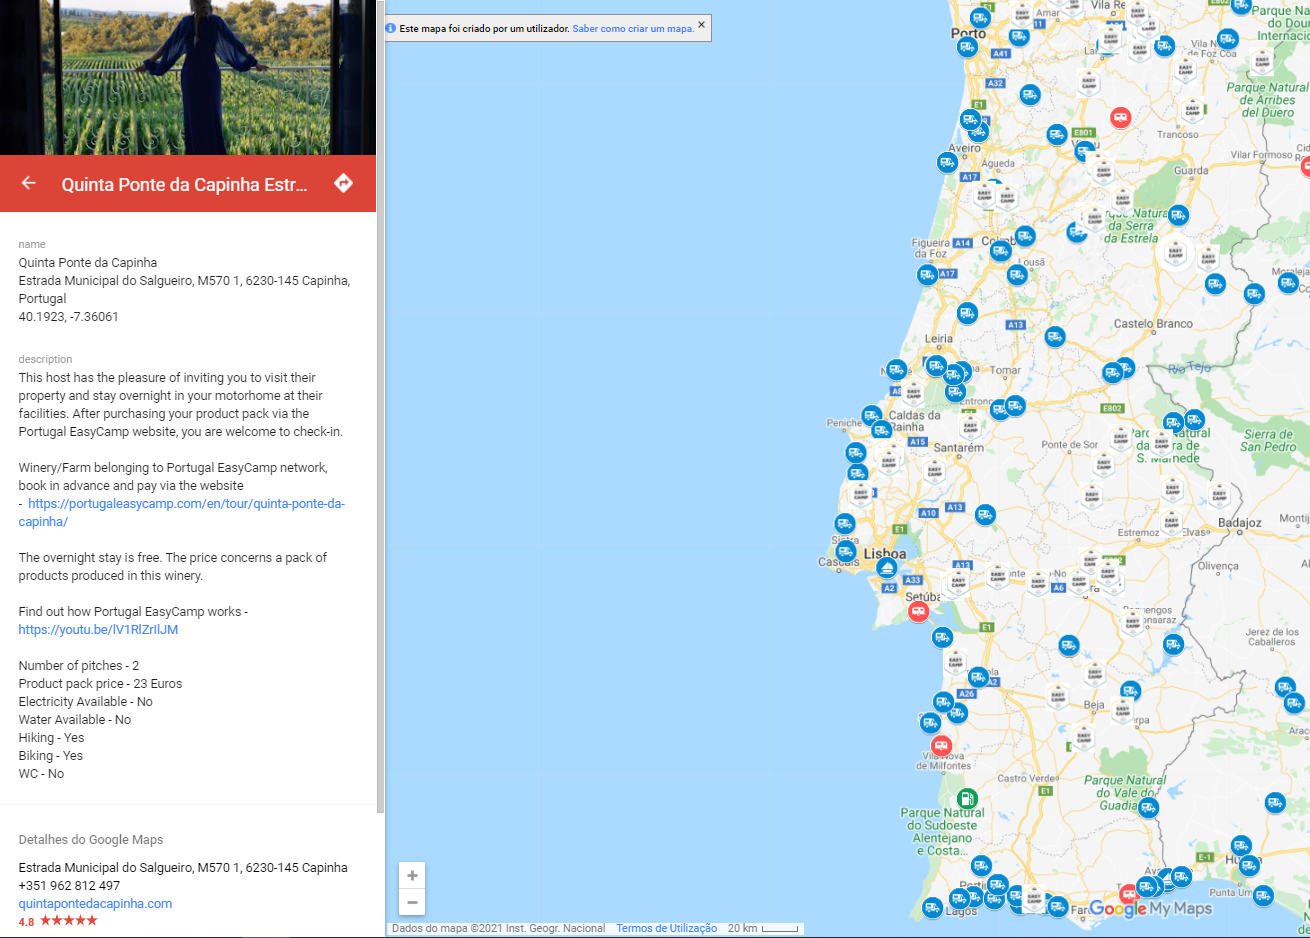Viewport: 1310px width, 938px height.
Task: Open the winery photo at panel top
Action: (x=188, y=77)
